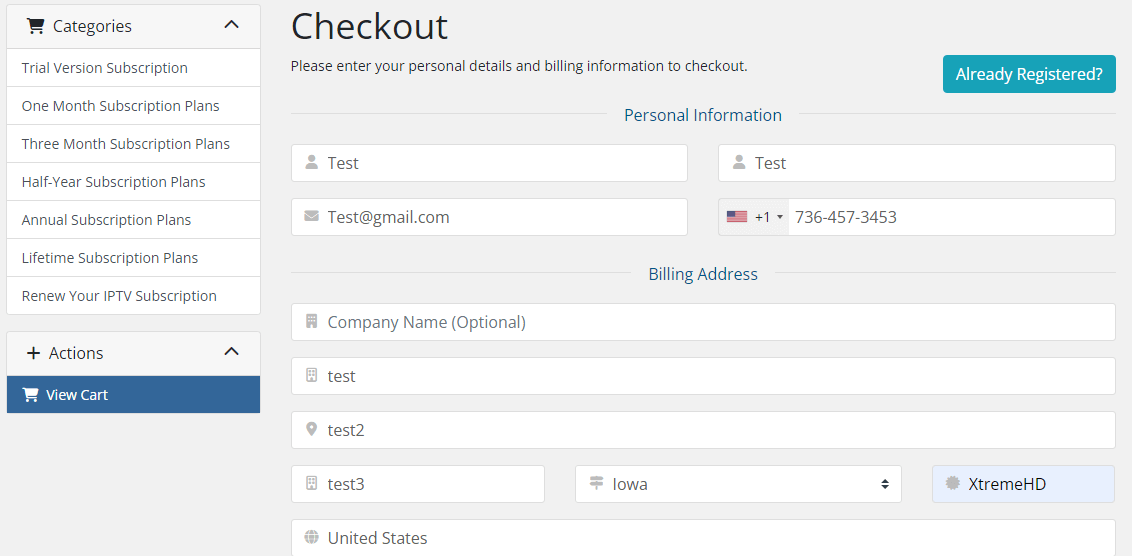Click the plus icon beside Actions
The height and width of the screenshot is (556, 1132).
[x=33, y=353]
